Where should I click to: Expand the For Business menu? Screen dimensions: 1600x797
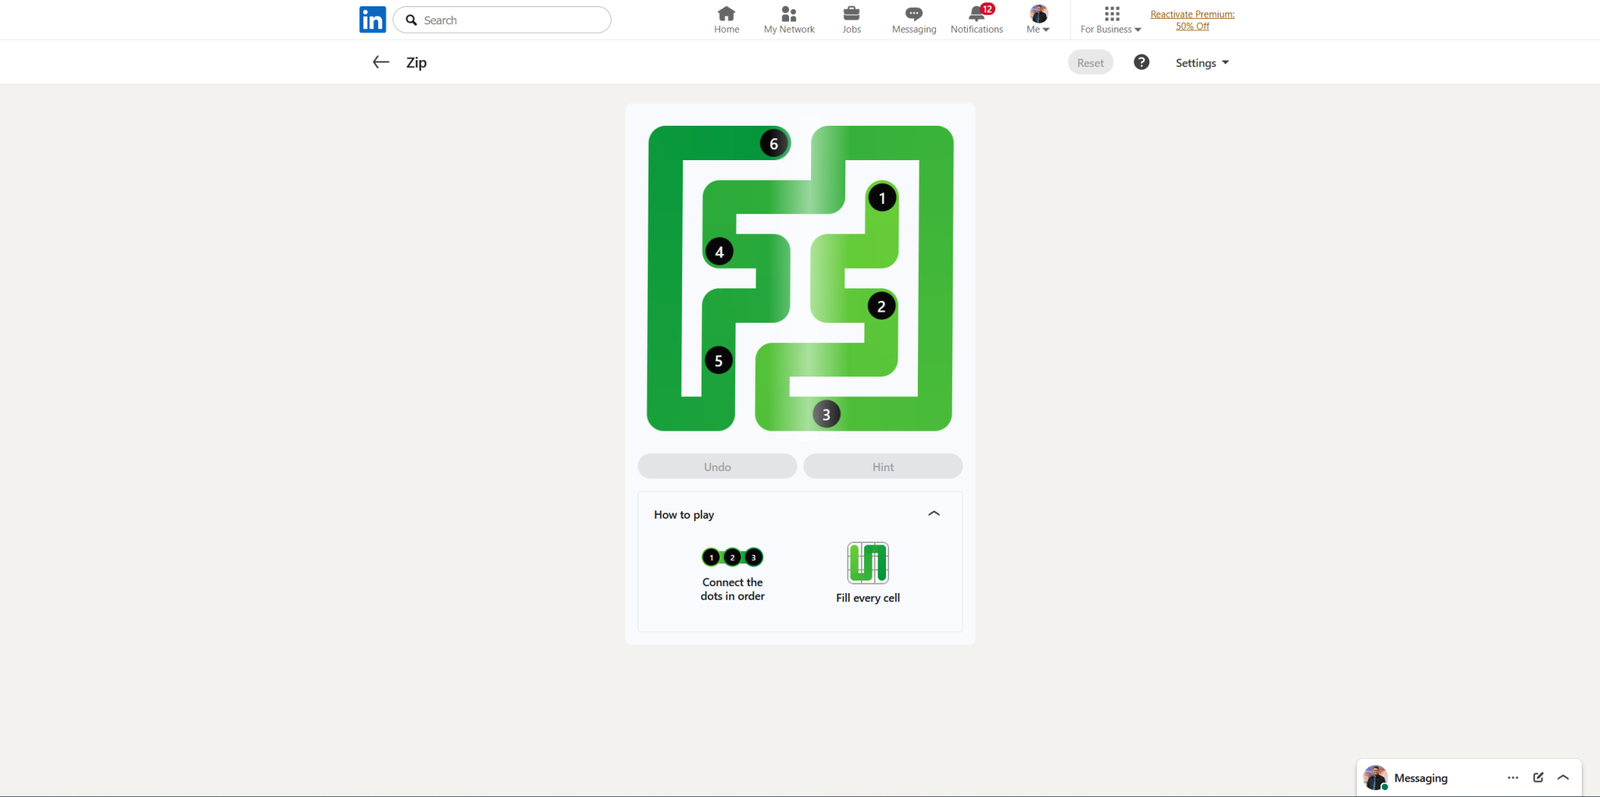1110,19
